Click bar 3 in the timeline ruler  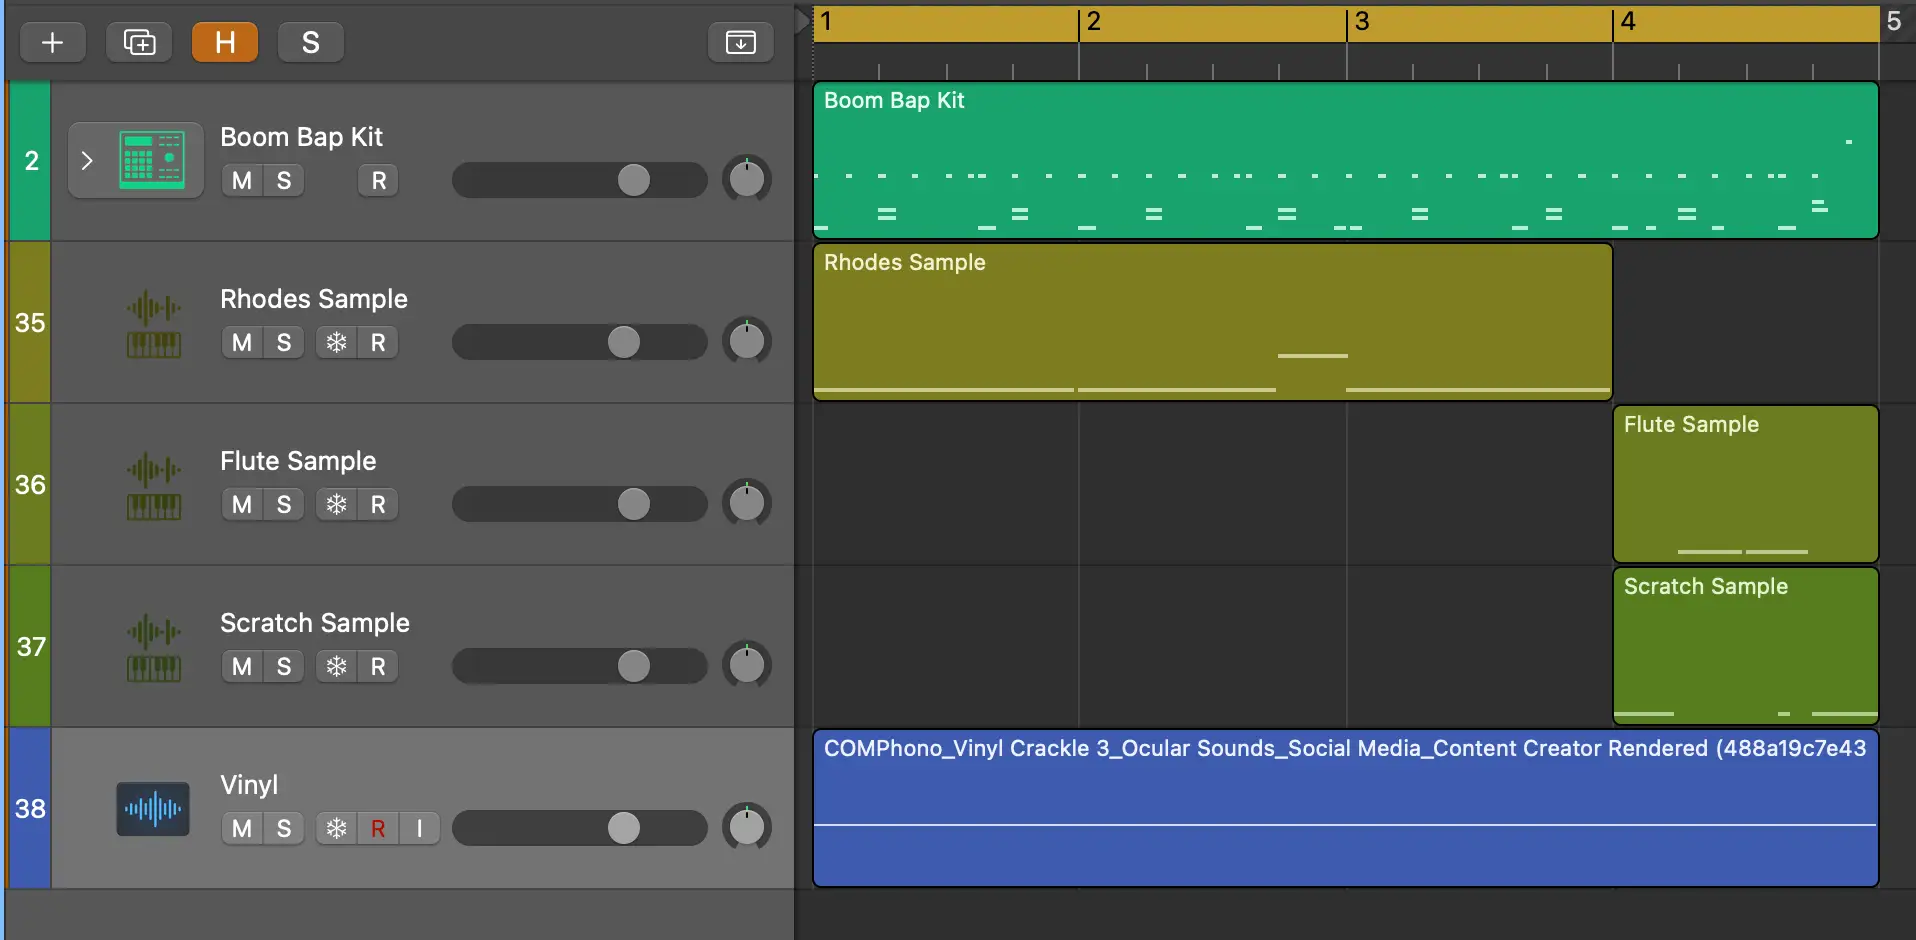[x=1362, y=22]
